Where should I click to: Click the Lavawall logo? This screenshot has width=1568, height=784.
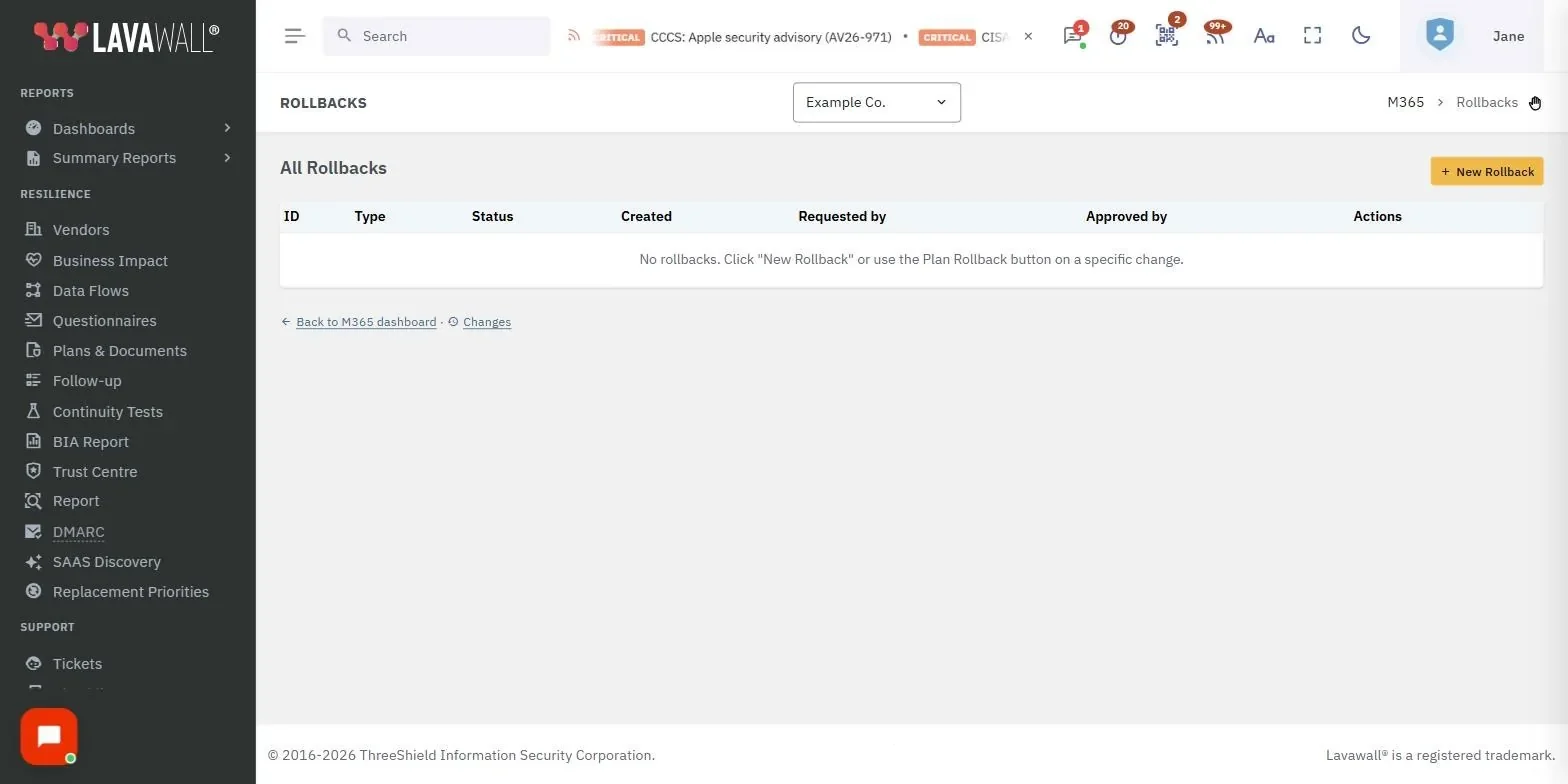[x=127, y=37]
